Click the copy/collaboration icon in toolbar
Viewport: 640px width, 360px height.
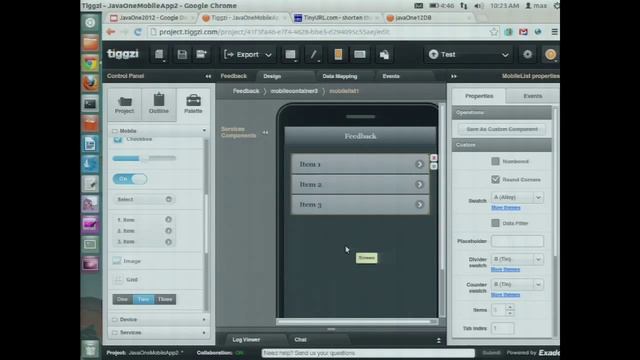pyautogui.click(x=384, y=55)
